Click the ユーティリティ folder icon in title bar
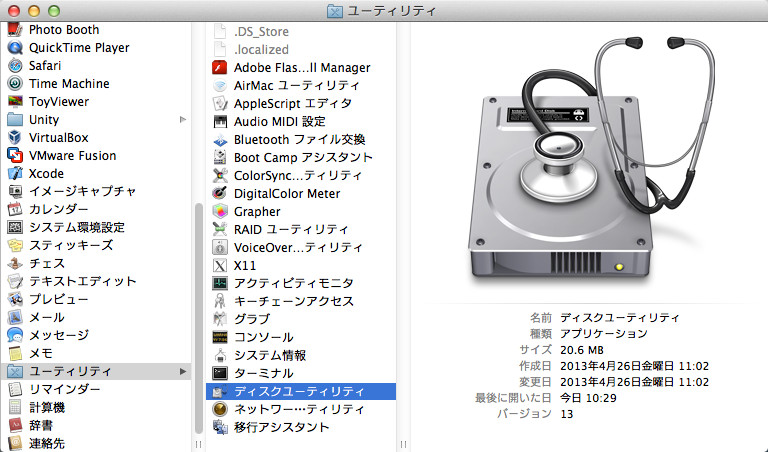This screenshot has width=768, height=452. 335,11
